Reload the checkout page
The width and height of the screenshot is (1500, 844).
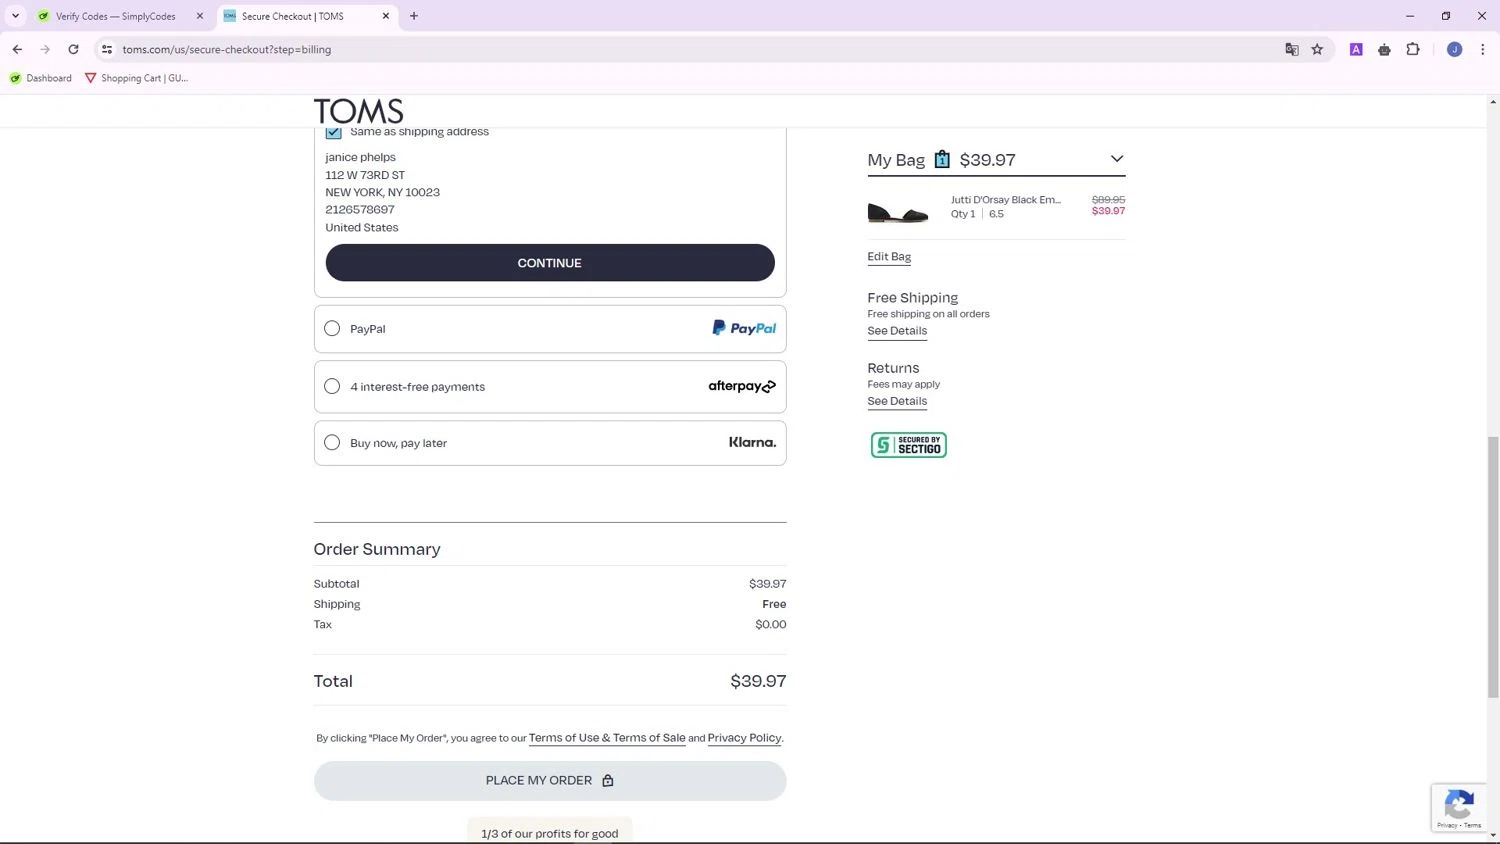pyautogui.click(x=73, y=49)
